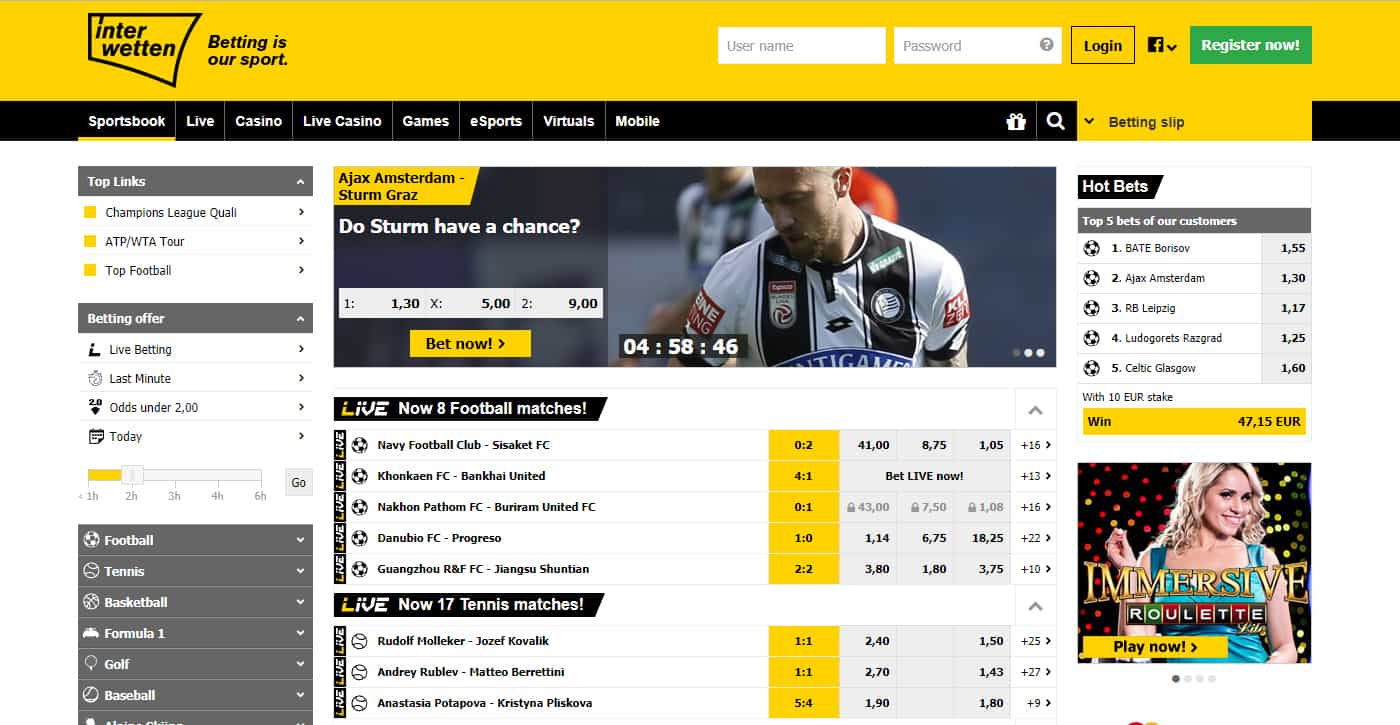Viewport: 1400px width, 725px height.
Task: Expand the Football sports category
Action: pos(195,540)
